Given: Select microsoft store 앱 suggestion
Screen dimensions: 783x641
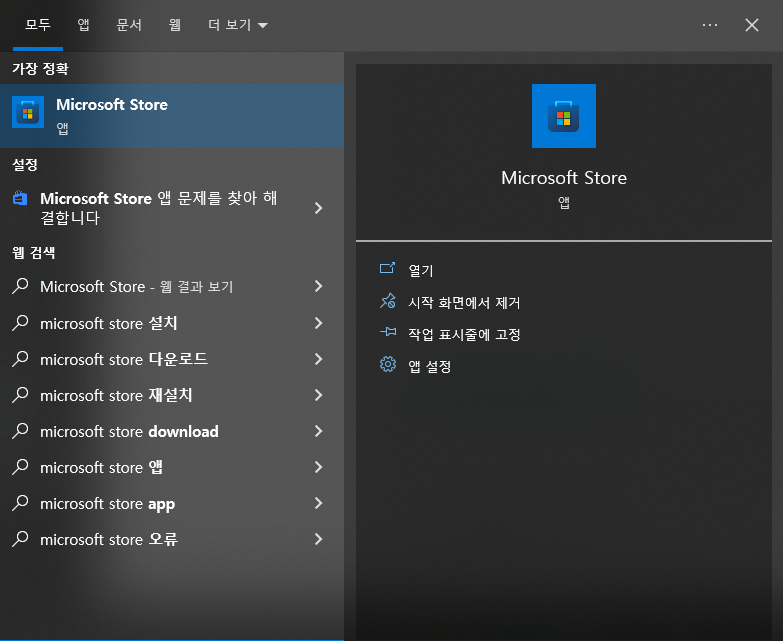Looking at the screenshot, I should [x=172, y=467].
